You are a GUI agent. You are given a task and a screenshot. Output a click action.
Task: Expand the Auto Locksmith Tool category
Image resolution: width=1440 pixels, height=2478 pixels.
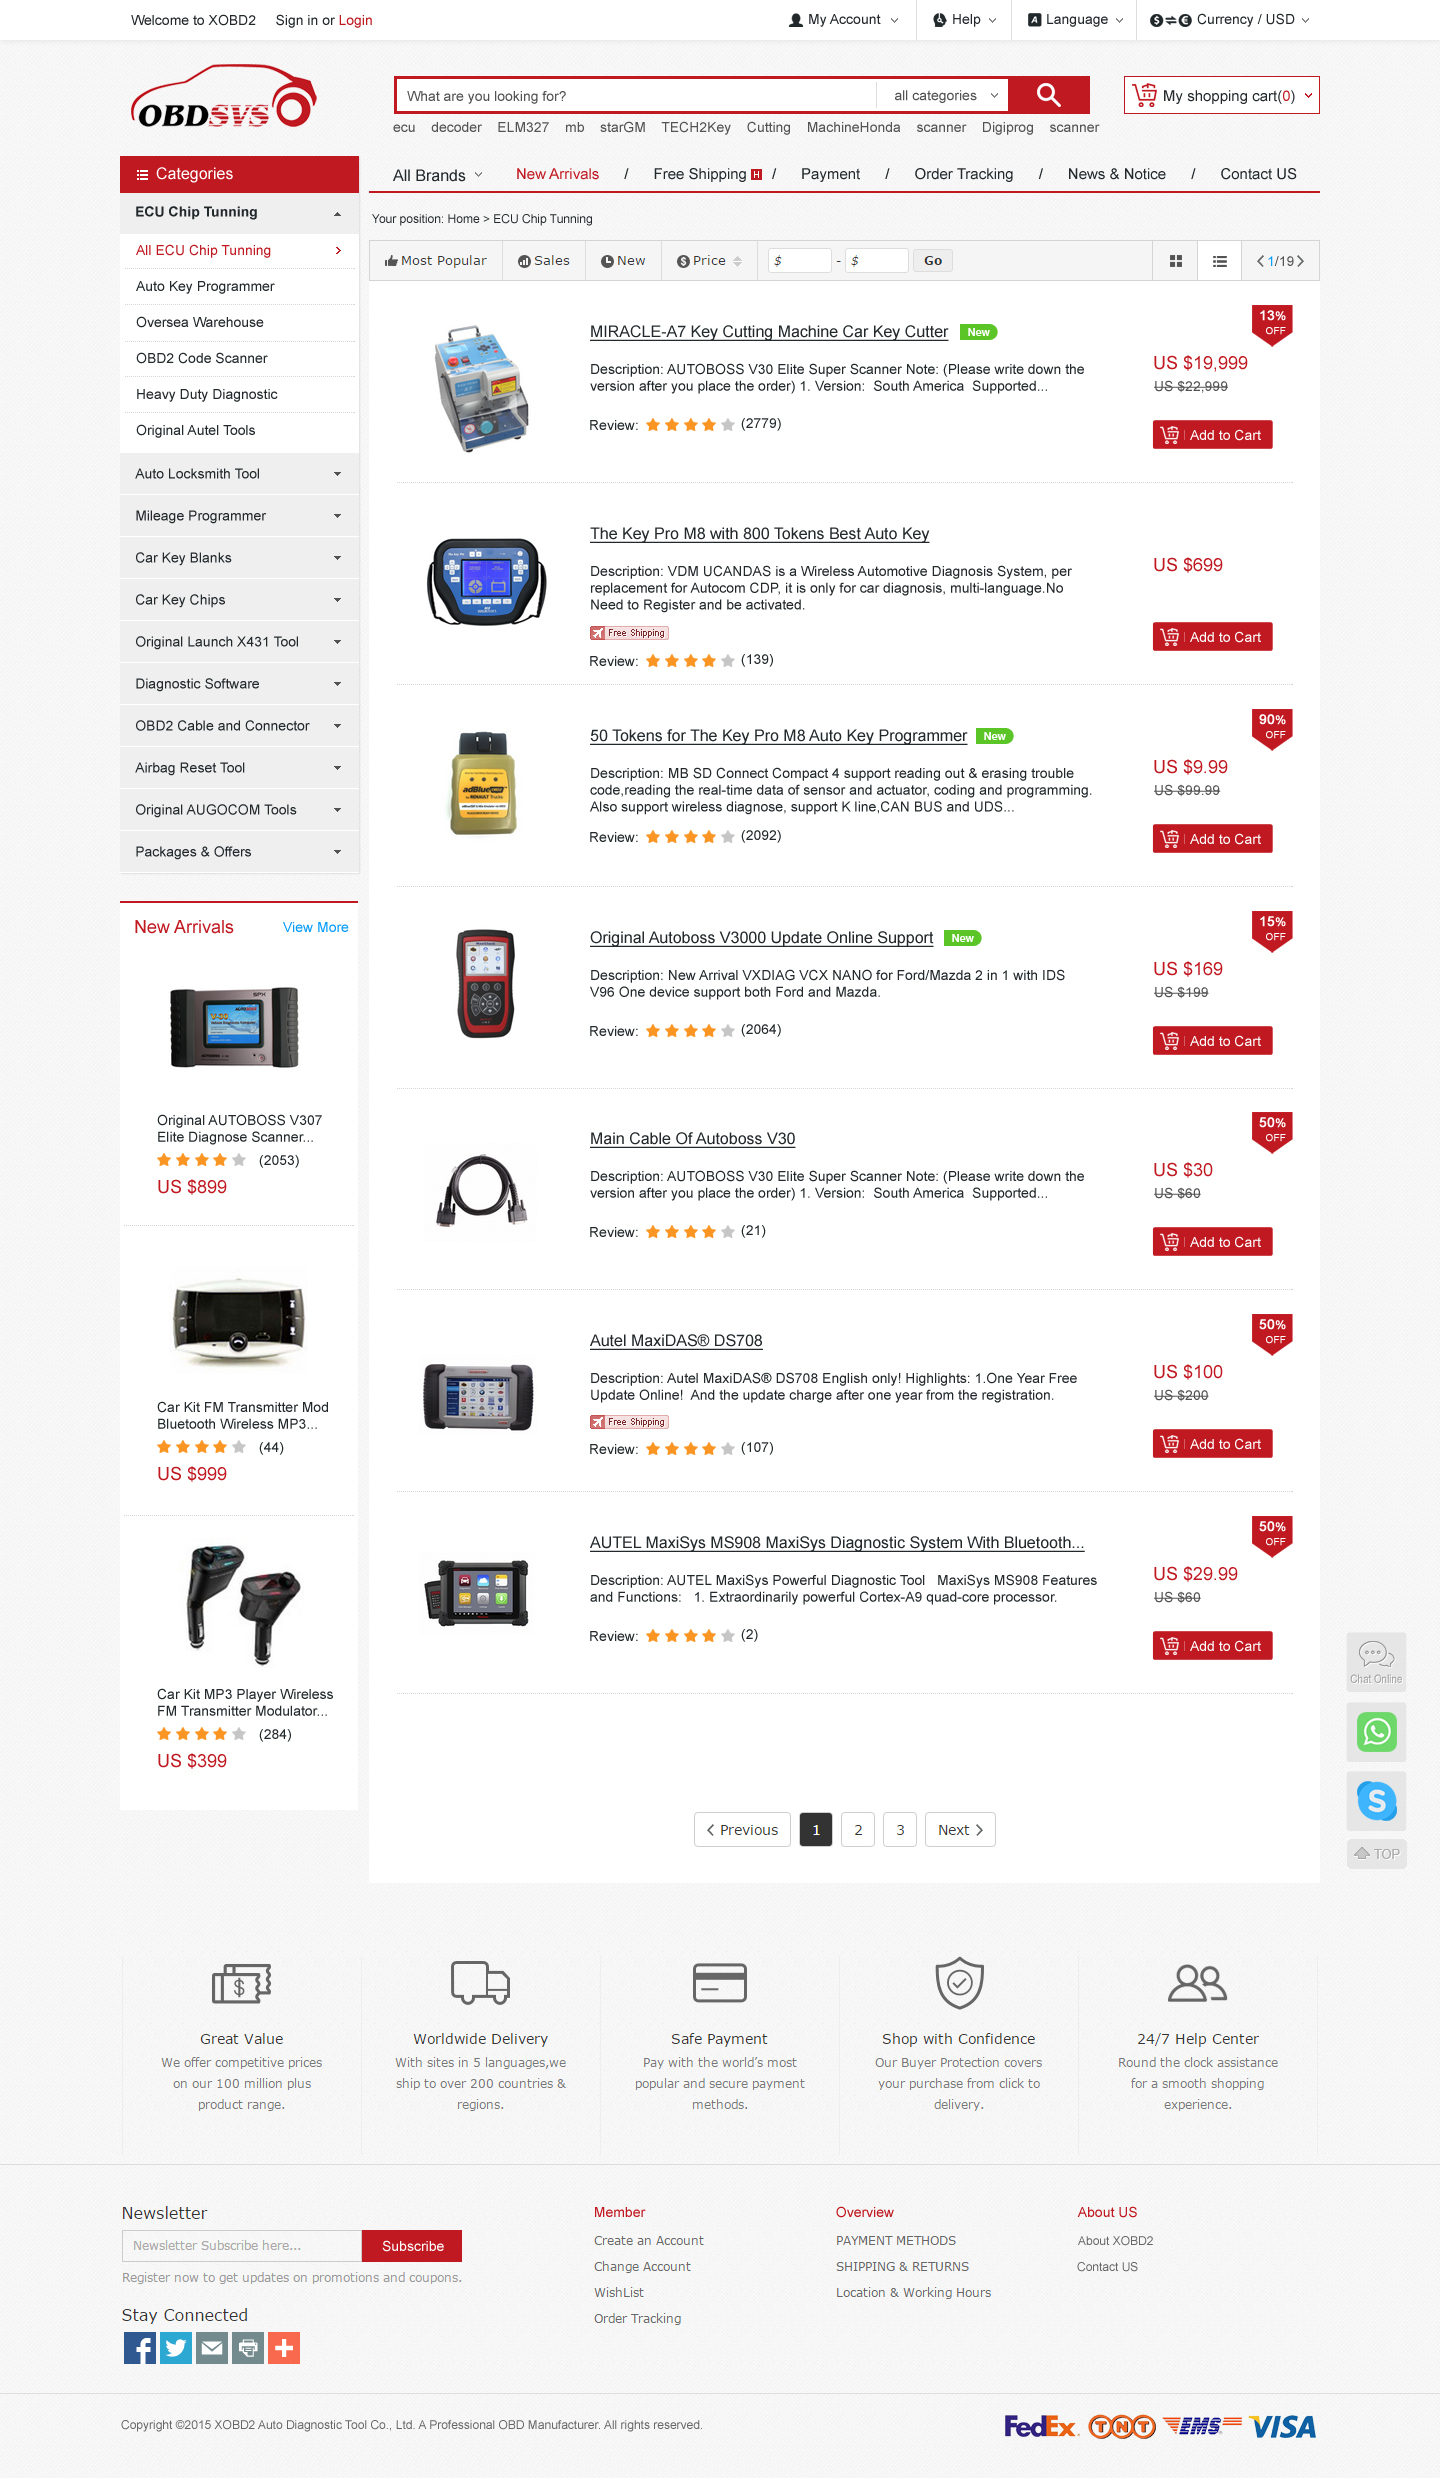239,474
